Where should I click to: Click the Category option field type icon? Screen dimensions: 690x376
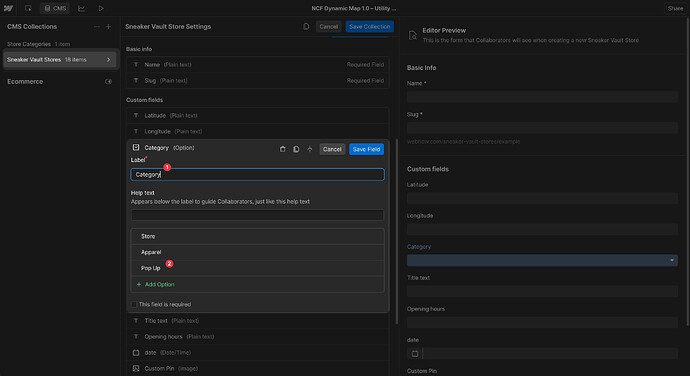[136, 147]
